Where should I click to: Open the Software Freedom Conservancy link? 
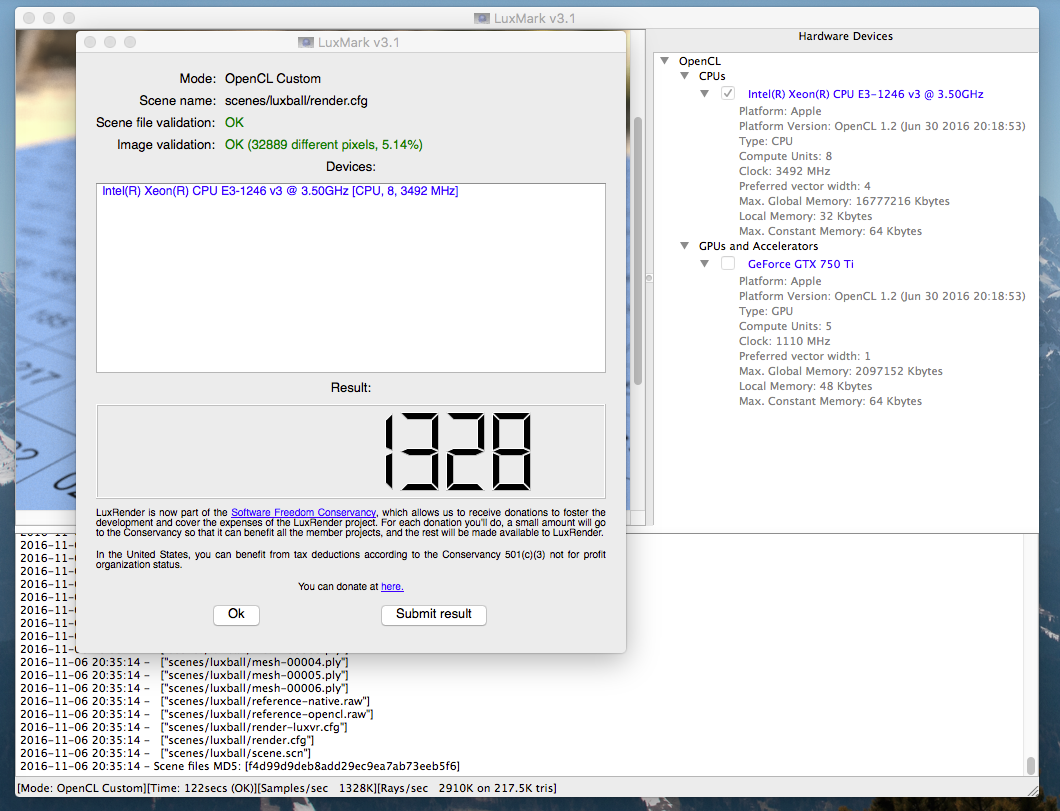(x=303, y=513)
